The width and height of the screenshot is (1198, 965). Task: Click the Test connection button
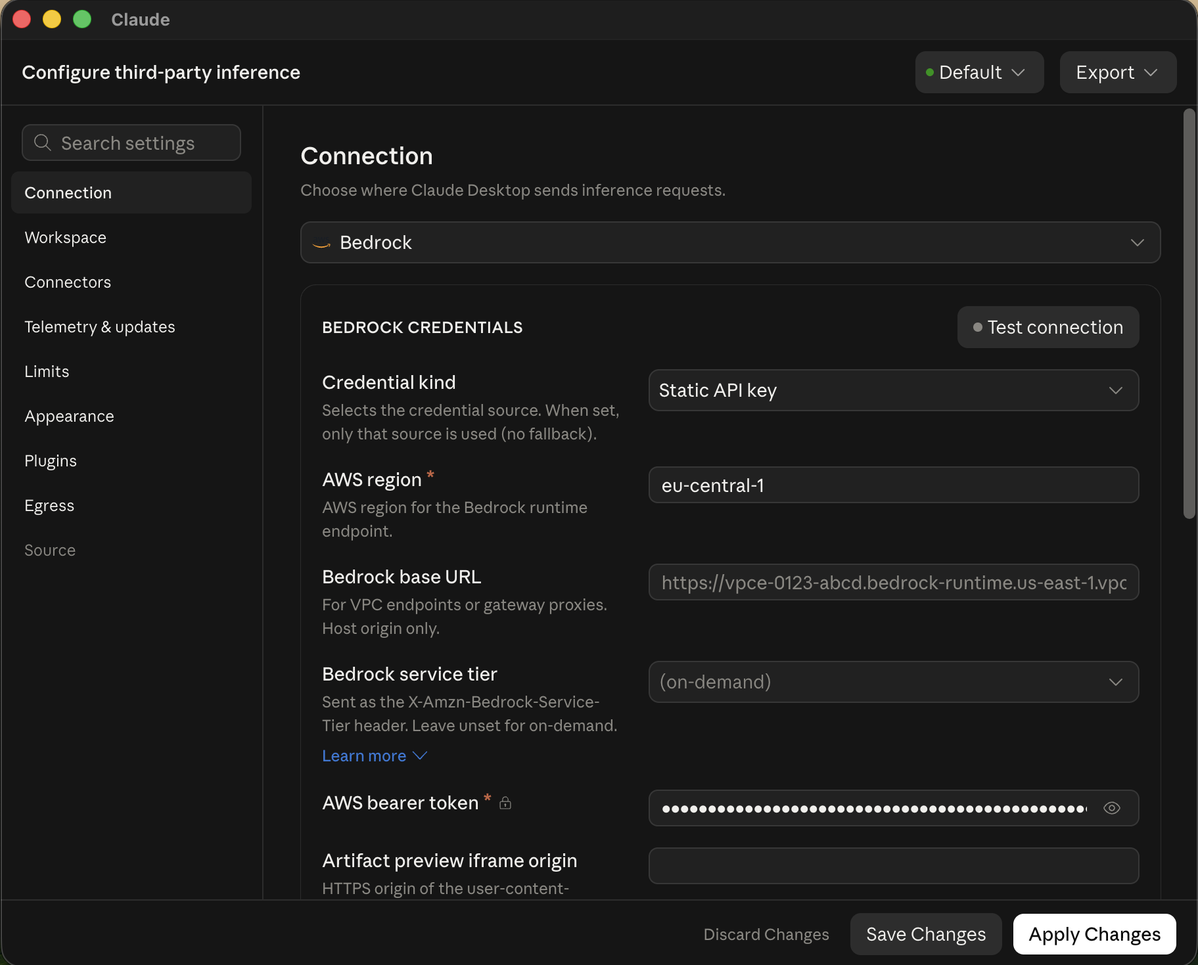(1047, 327)
